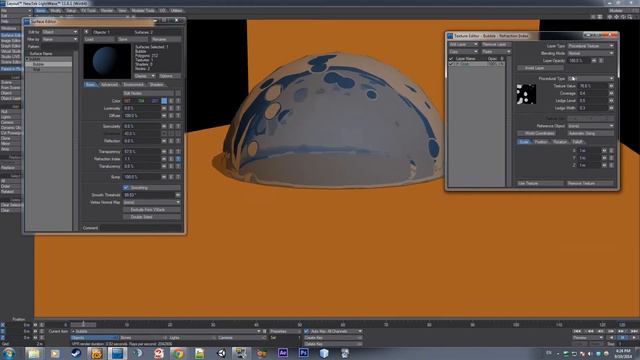
Task: Open the Color texture T button
Action: pyautogui.click(x=178, y=100)
